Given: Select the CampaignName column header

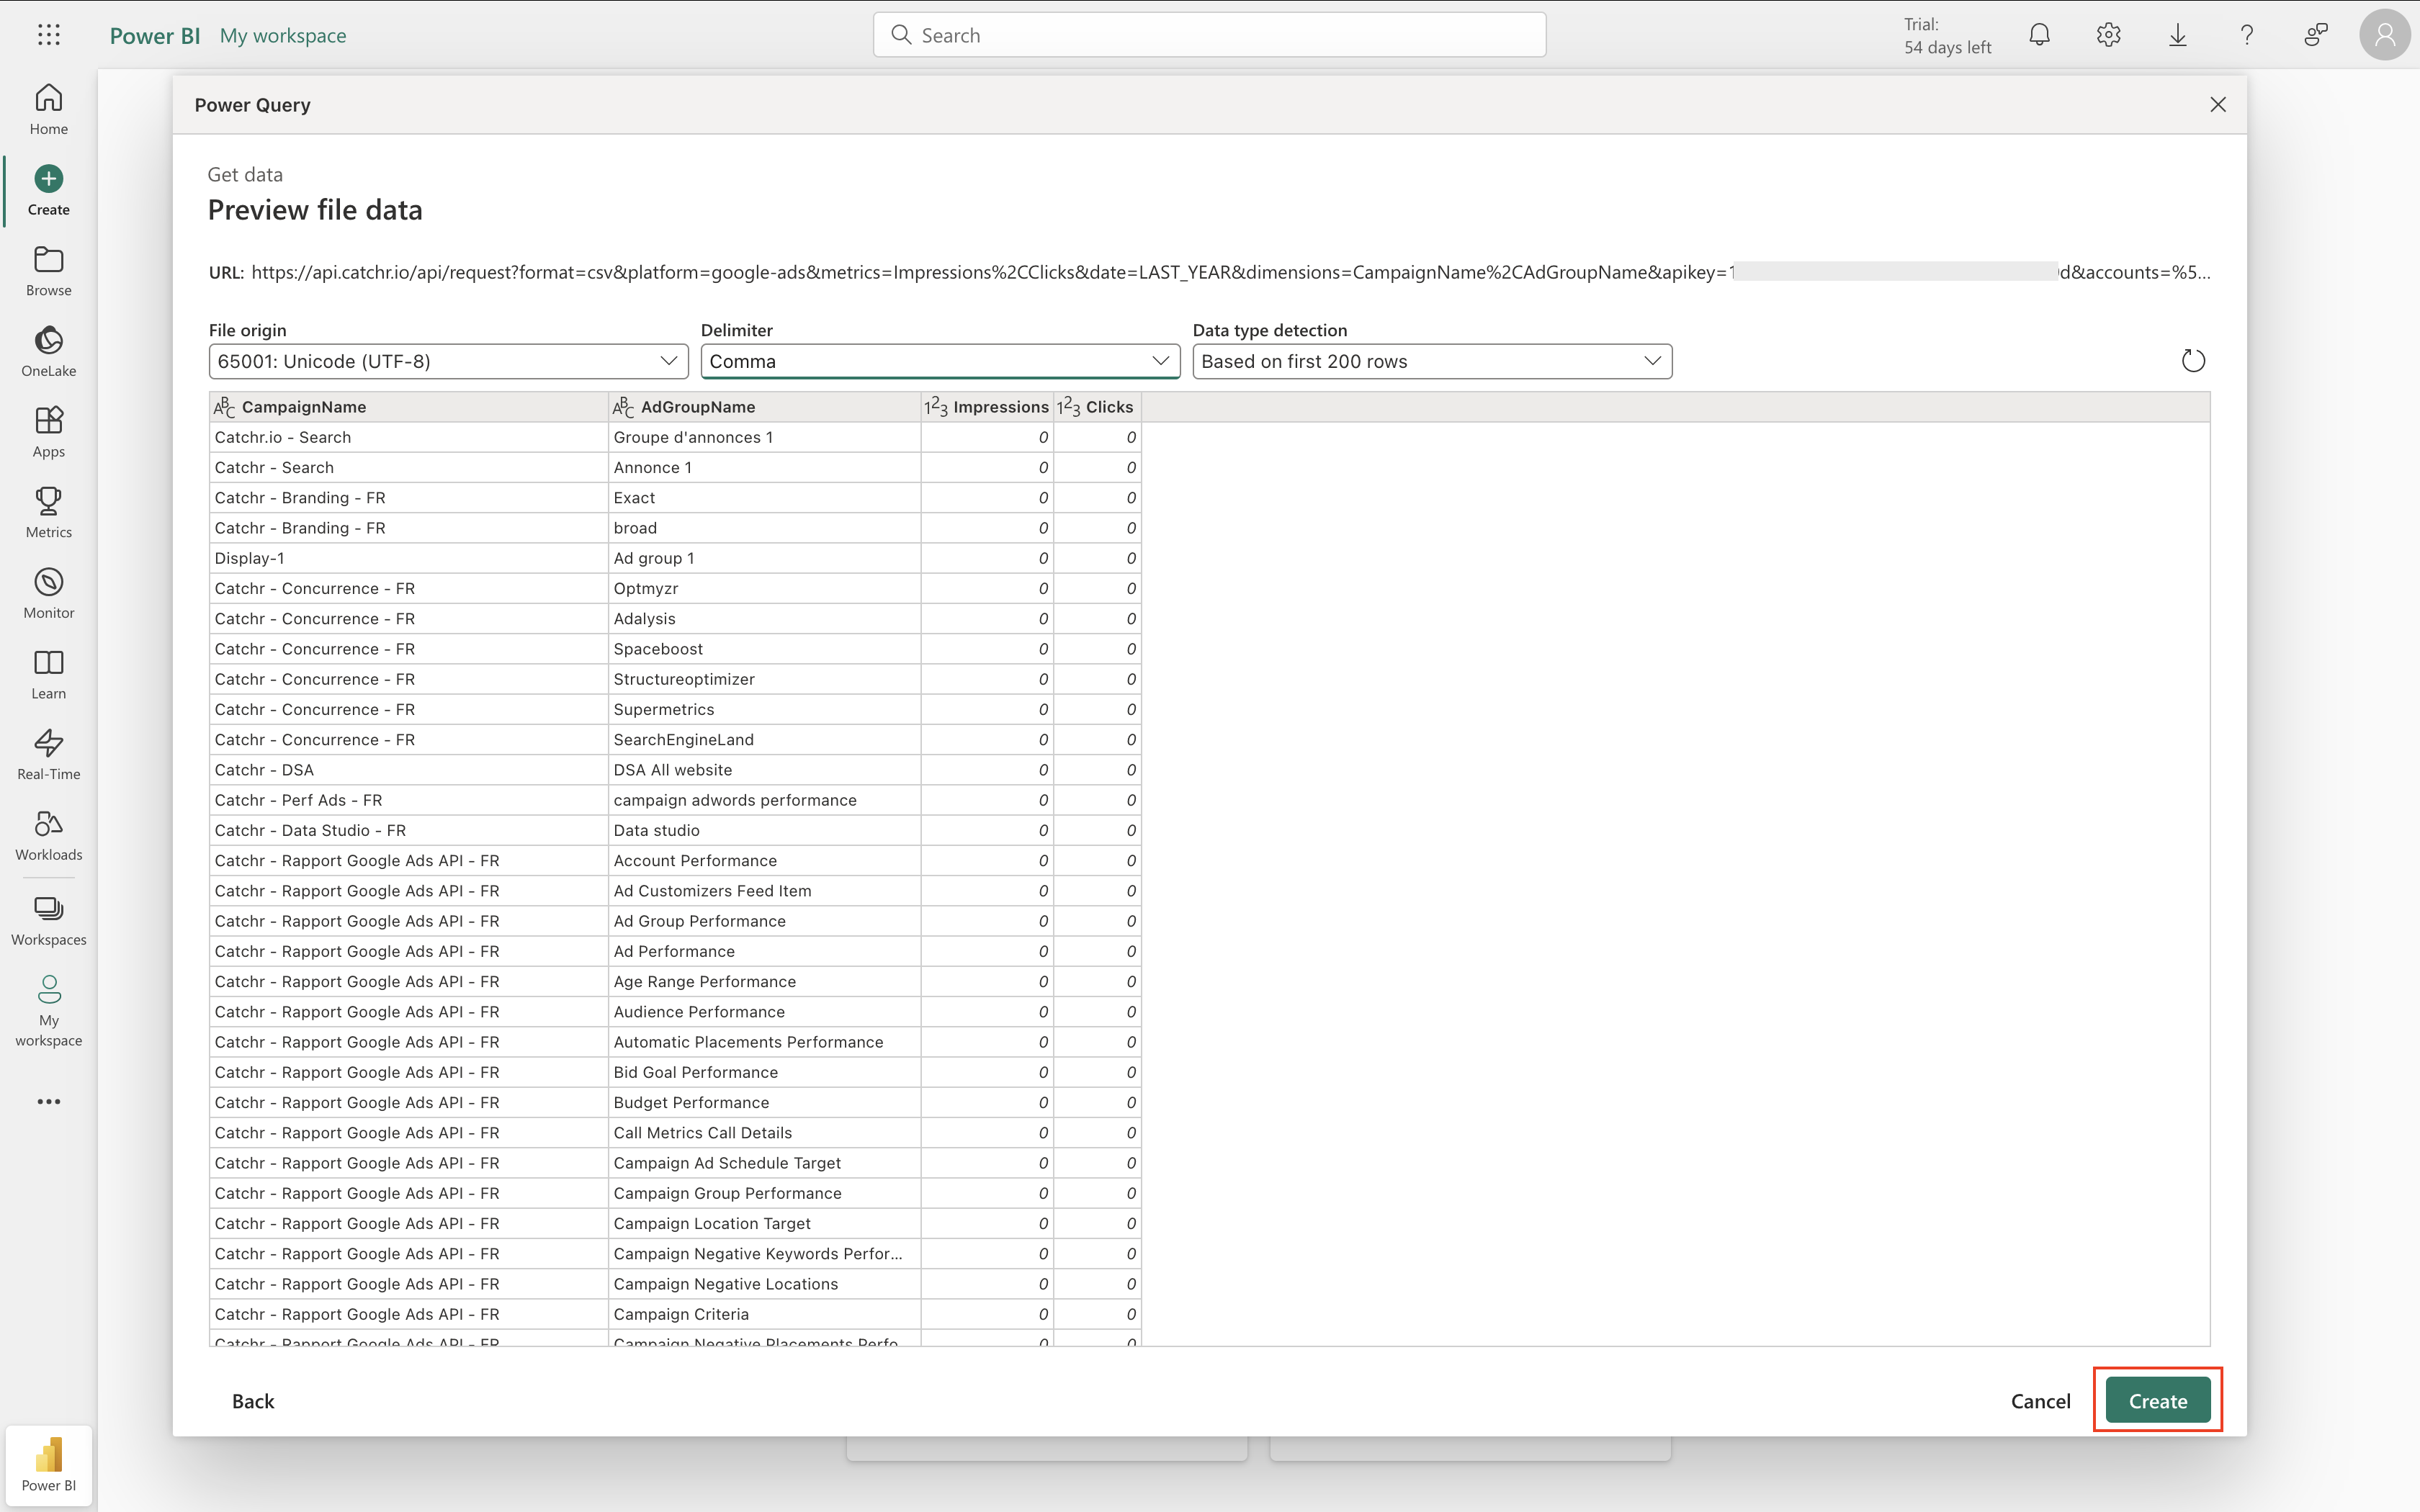Looking at the screenshot, I should point(408,407).
